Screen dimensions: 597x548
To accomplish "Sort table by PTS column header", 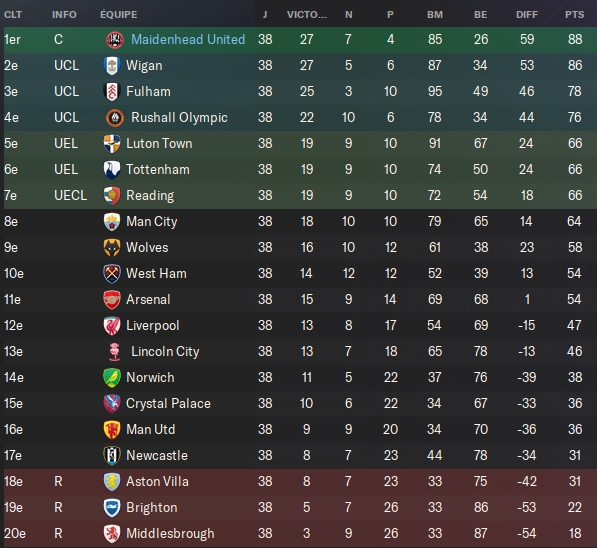I will click(575, 14).
